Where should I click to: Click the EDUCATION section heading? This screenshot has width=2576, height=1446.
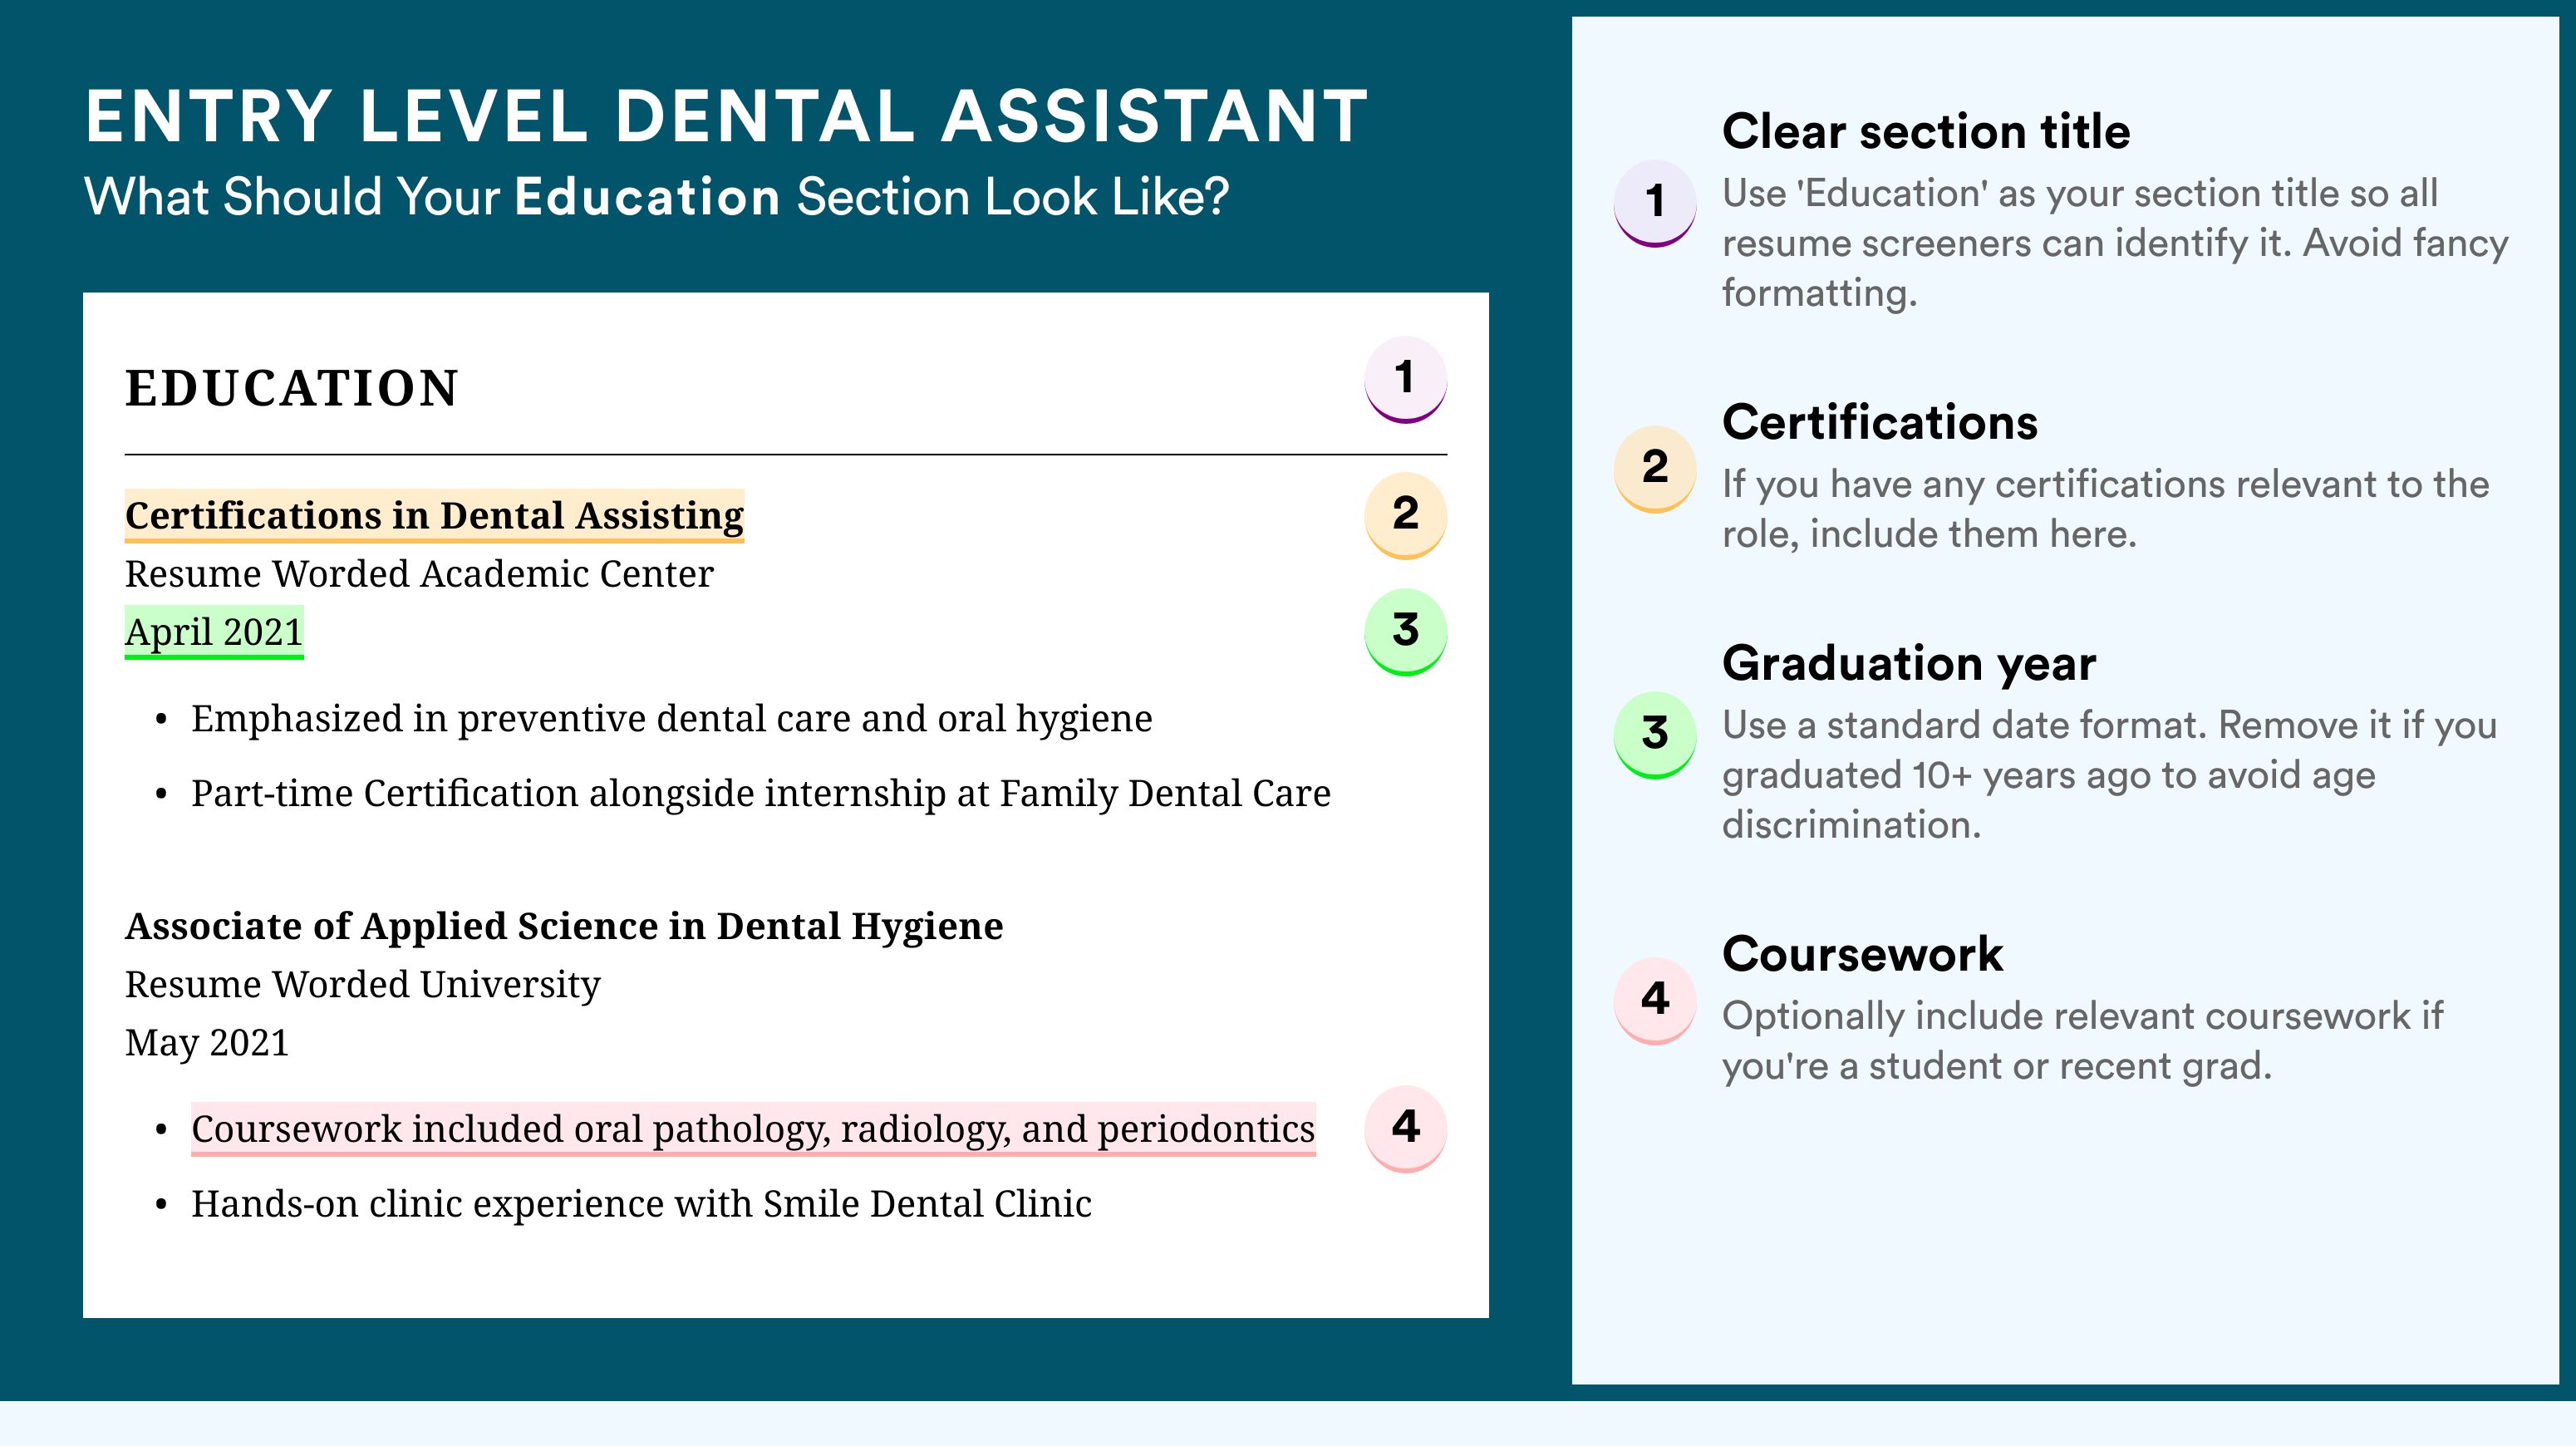point(292,388)
